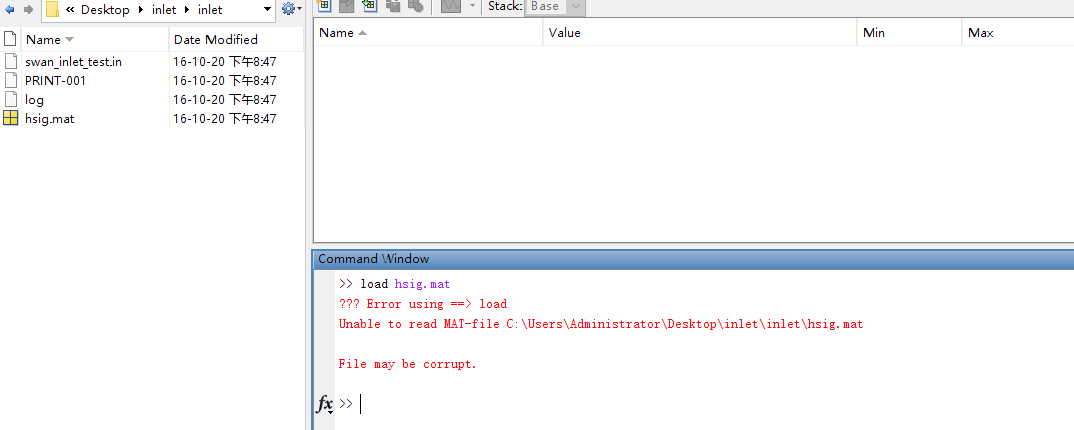Open the folder actions gear menu

(290, 9)
